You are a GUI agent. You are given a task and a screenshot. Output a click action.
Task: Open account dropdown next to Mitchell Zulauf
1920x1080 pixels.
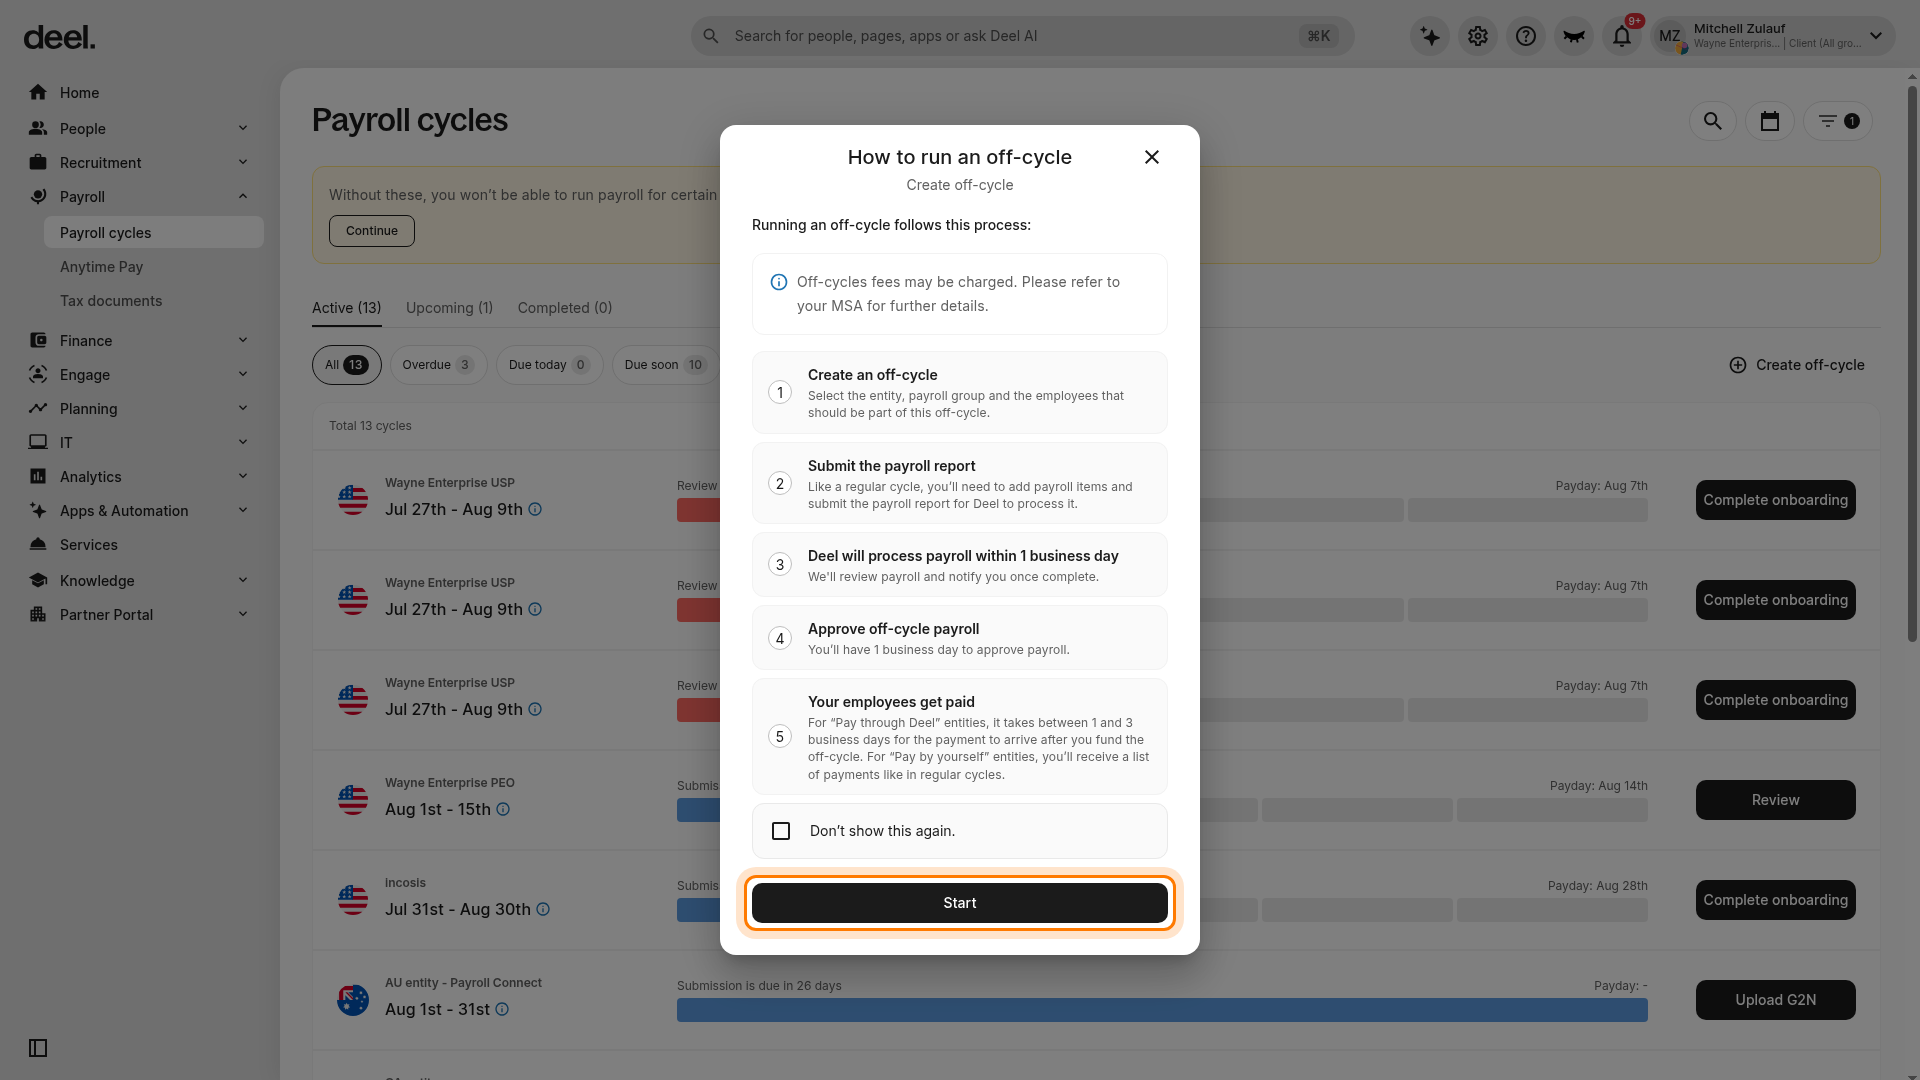[1876, 36]
